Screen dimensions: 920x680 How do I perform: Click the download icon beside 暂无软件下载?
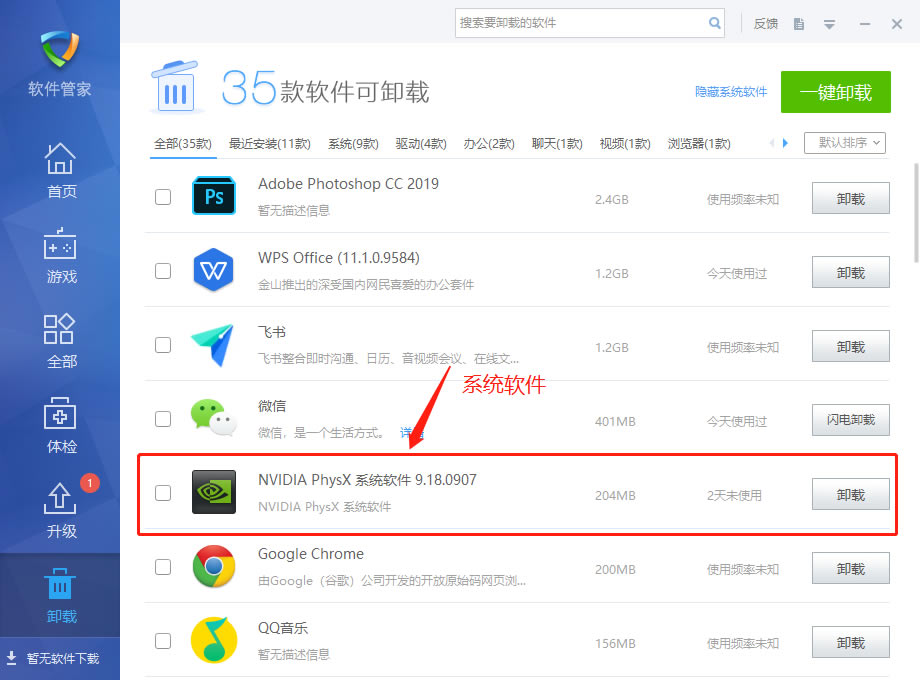pyautogui.click(x=11, y=658)
